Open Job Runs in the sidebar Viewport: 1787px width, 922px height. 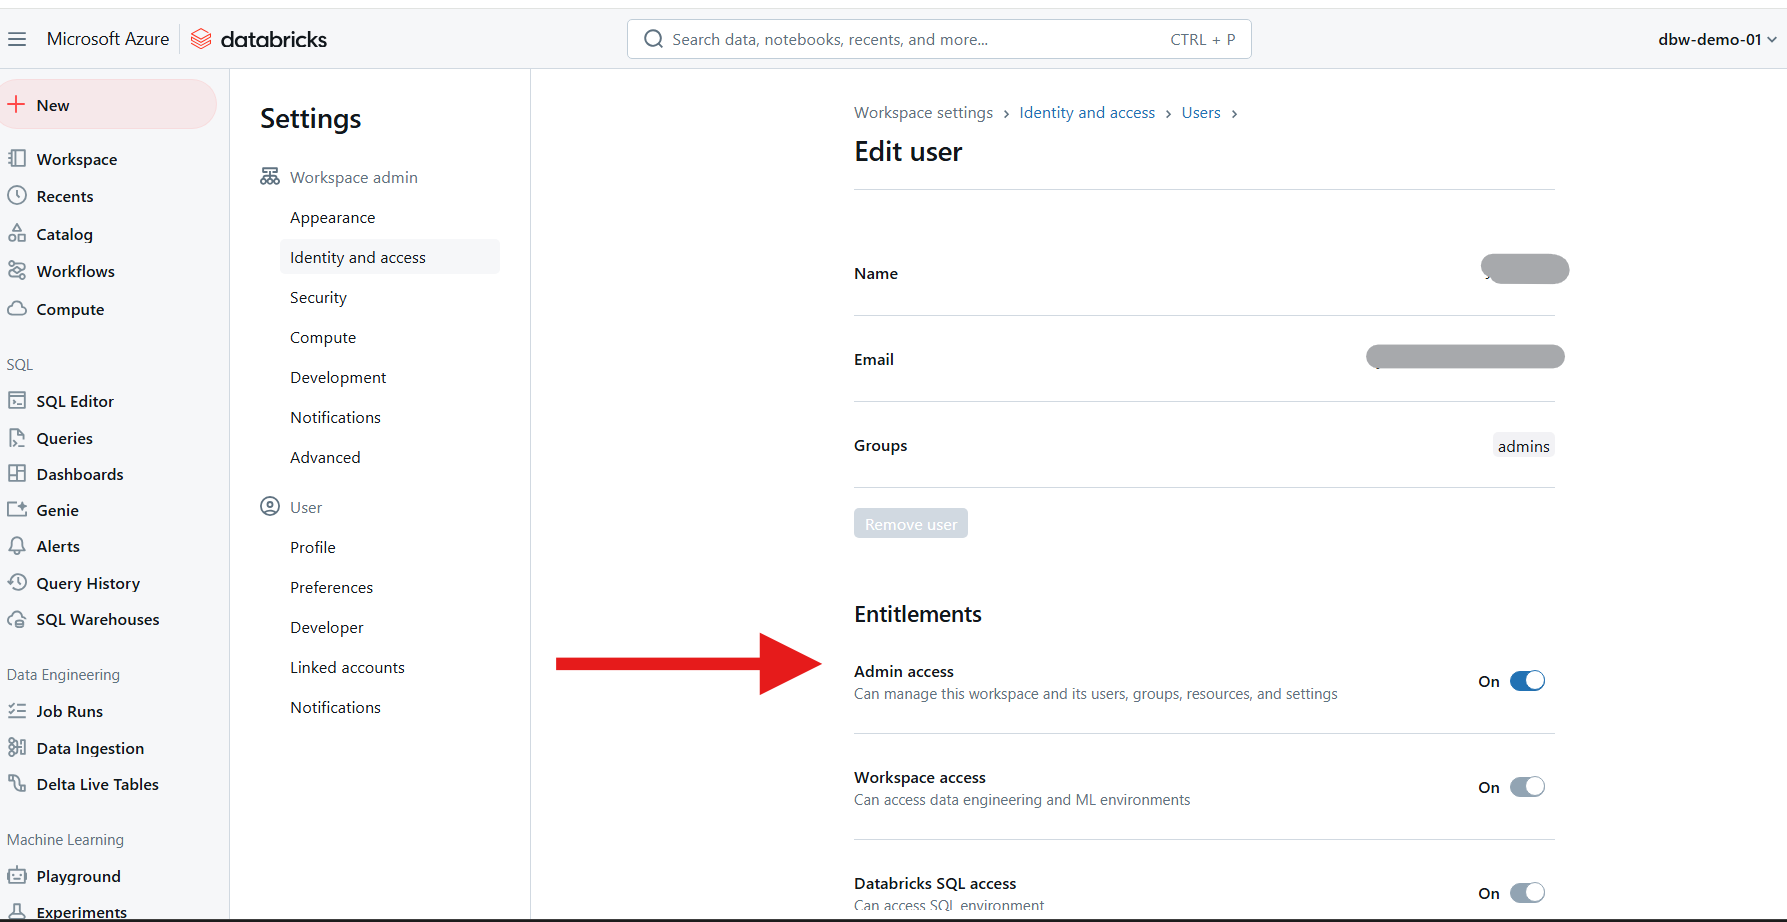[x=69, y=711]
